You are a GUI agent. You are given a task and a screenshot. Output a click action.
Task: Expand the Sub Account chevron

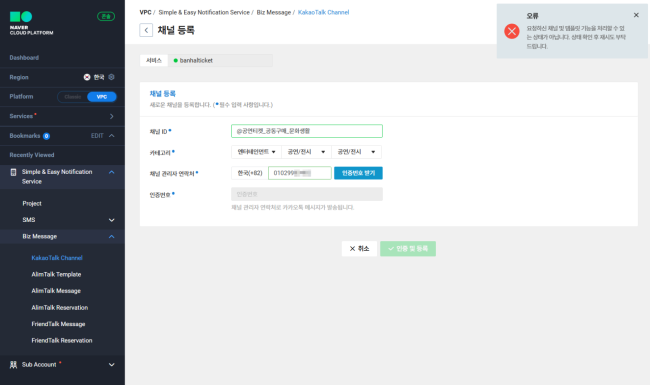(x=111, y=365)
